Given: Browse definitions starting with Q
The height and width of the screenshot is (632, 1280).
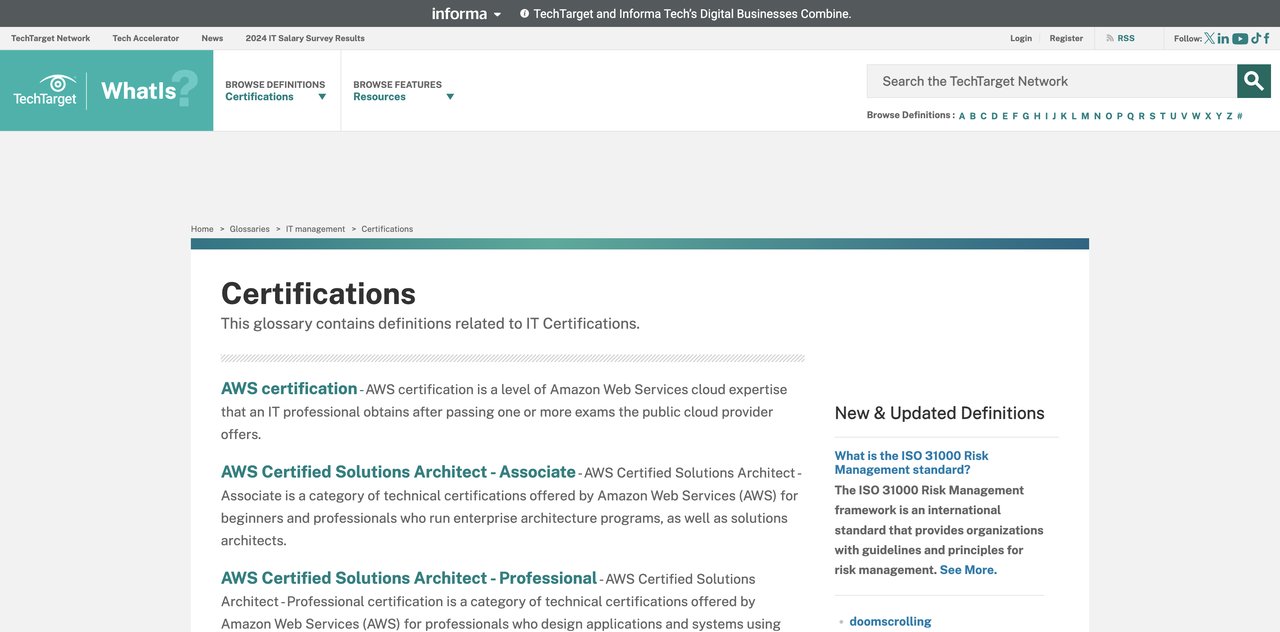Looking at the screenshot, I should click(1131, 116).
